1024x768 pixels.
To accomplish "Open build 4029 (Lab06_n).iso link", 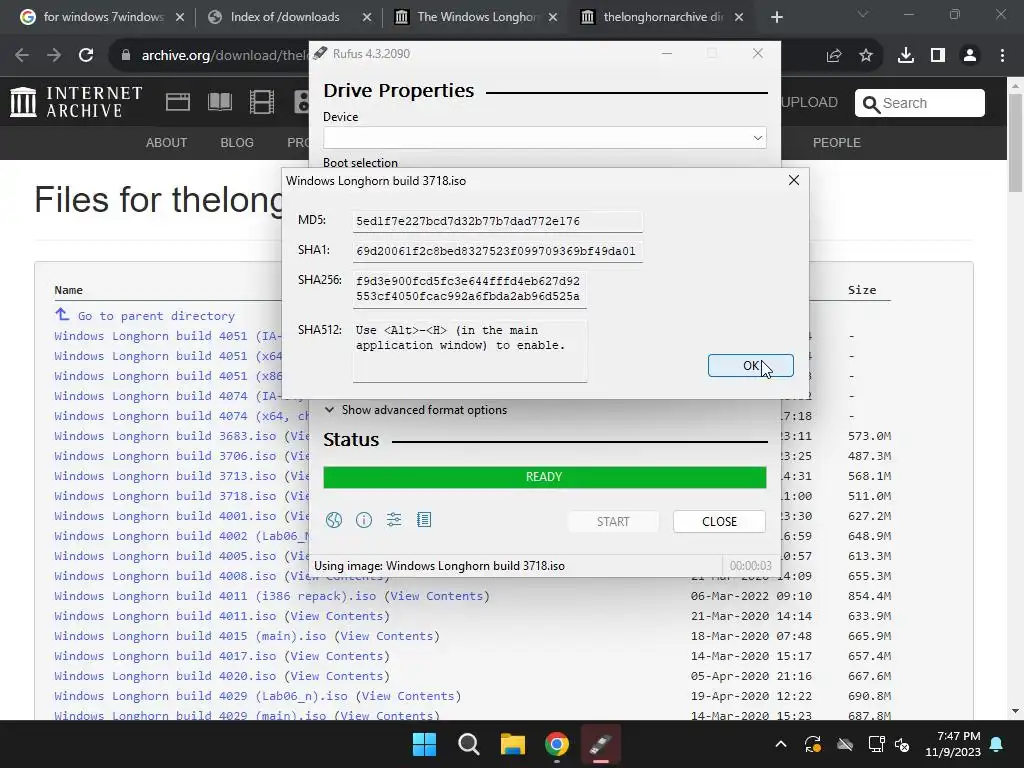I will point(201,696).
